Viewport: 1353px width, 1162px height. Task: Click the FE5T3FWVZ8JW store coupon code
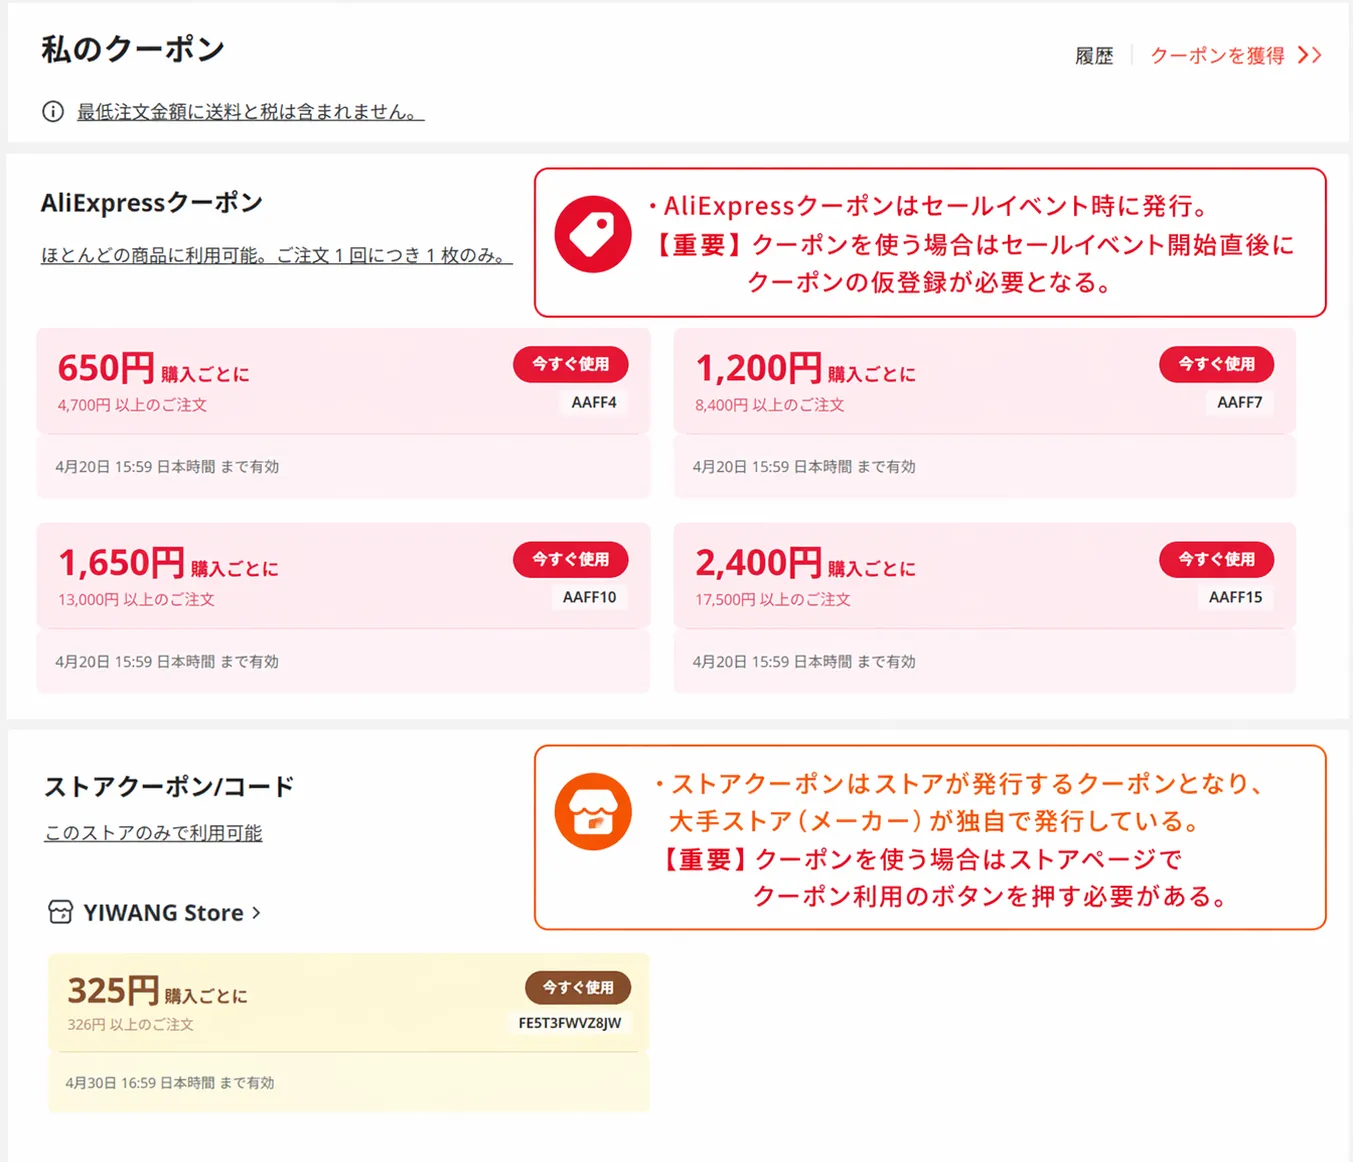point(569,1023)
